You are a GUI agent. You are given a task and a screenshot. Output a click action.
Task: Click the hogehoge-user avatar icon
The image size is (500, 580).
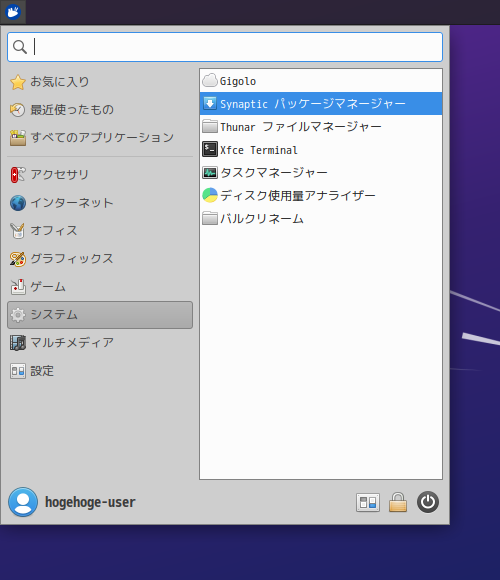(x=23, y=502)
